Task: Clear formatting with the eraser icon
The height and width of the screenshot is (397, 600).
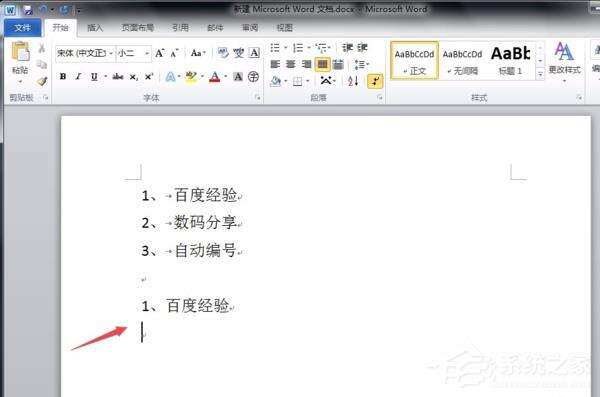Action: (x=223, y=53)
